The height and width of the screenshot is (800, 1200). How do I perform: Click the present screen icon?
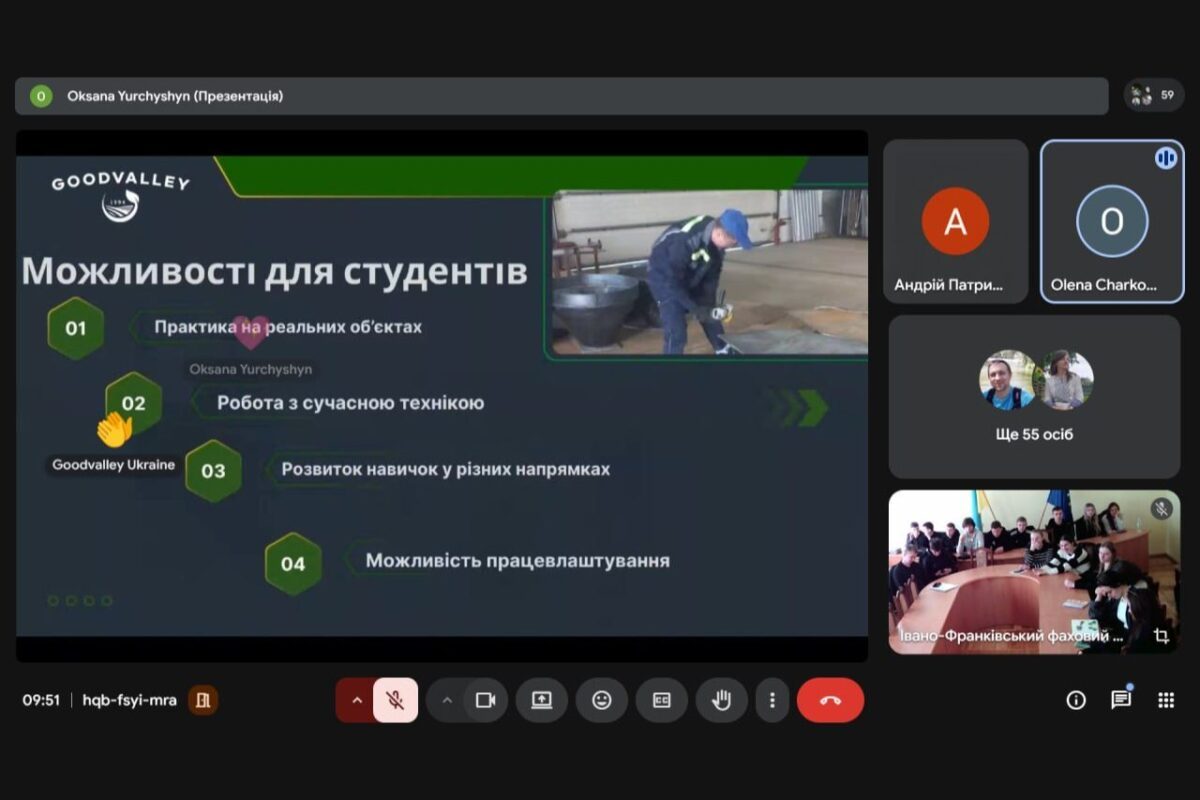click(x=541, y=700)
